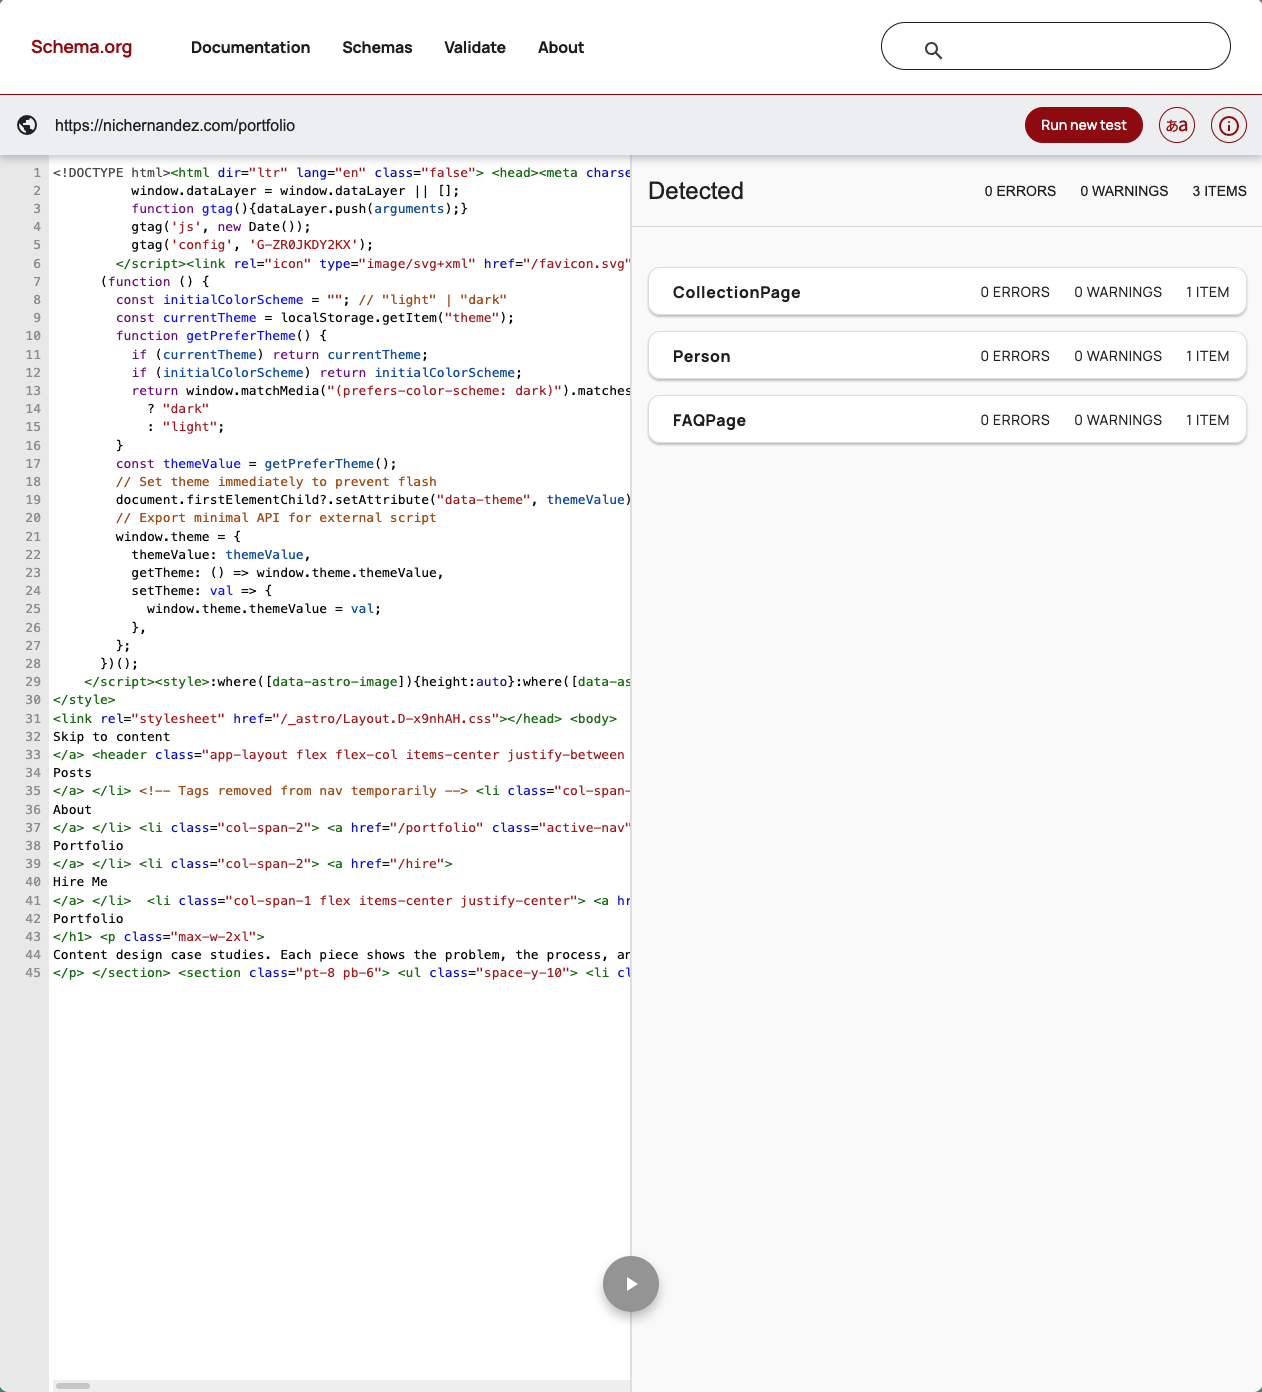Open the info circle icon

point(1229,125)
